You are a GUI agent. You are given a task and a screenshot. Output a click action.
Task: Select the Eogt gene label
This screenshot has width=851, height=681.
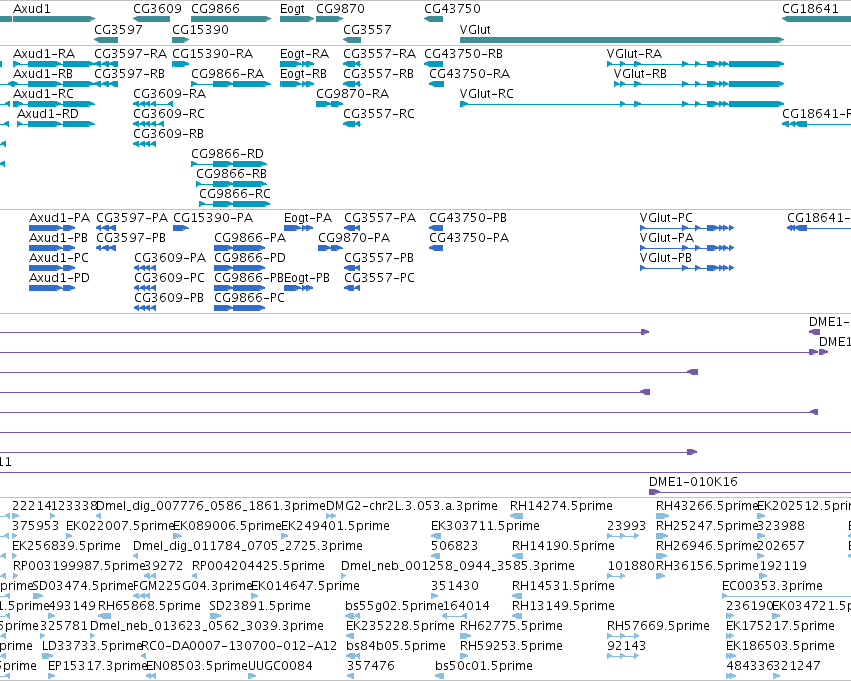pos(293,9)
